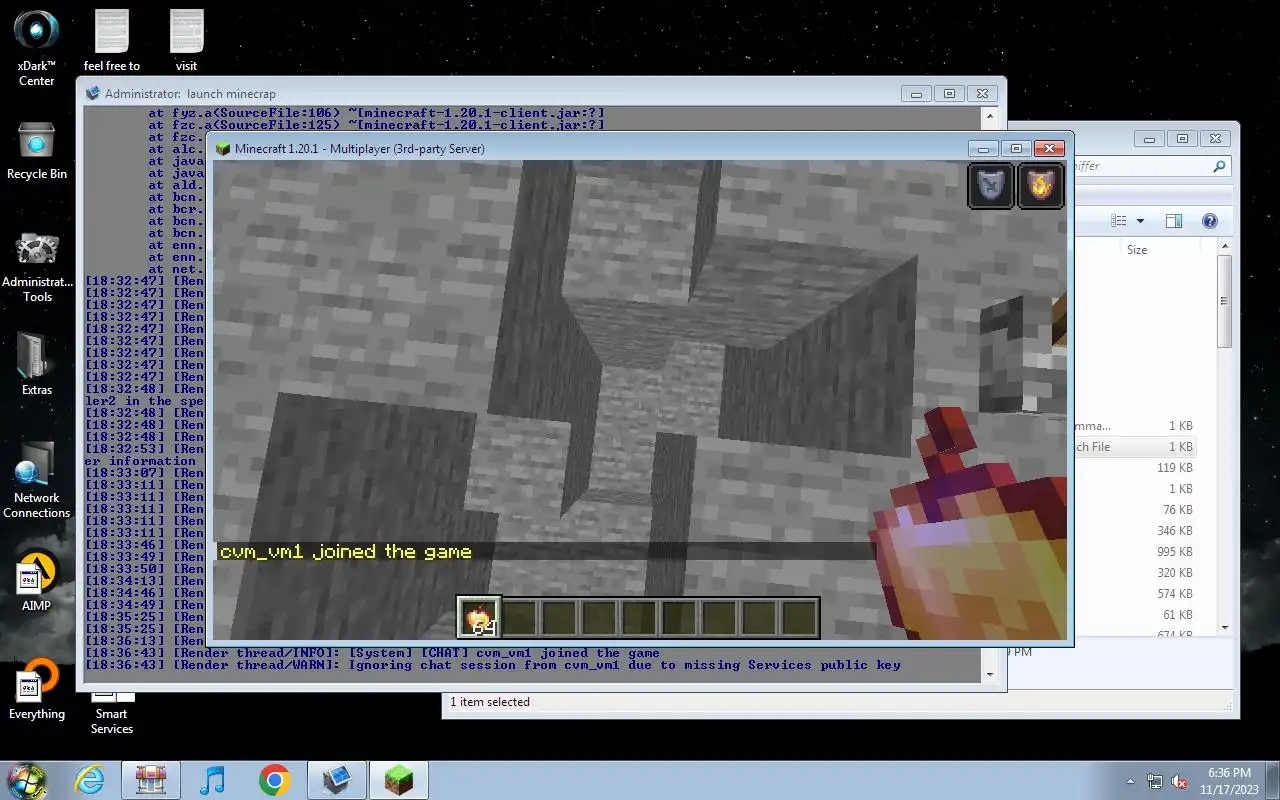Open Network Connections desktop shortcut
The height and width of the screenshot is (800, 1280).
pos(37,479)
